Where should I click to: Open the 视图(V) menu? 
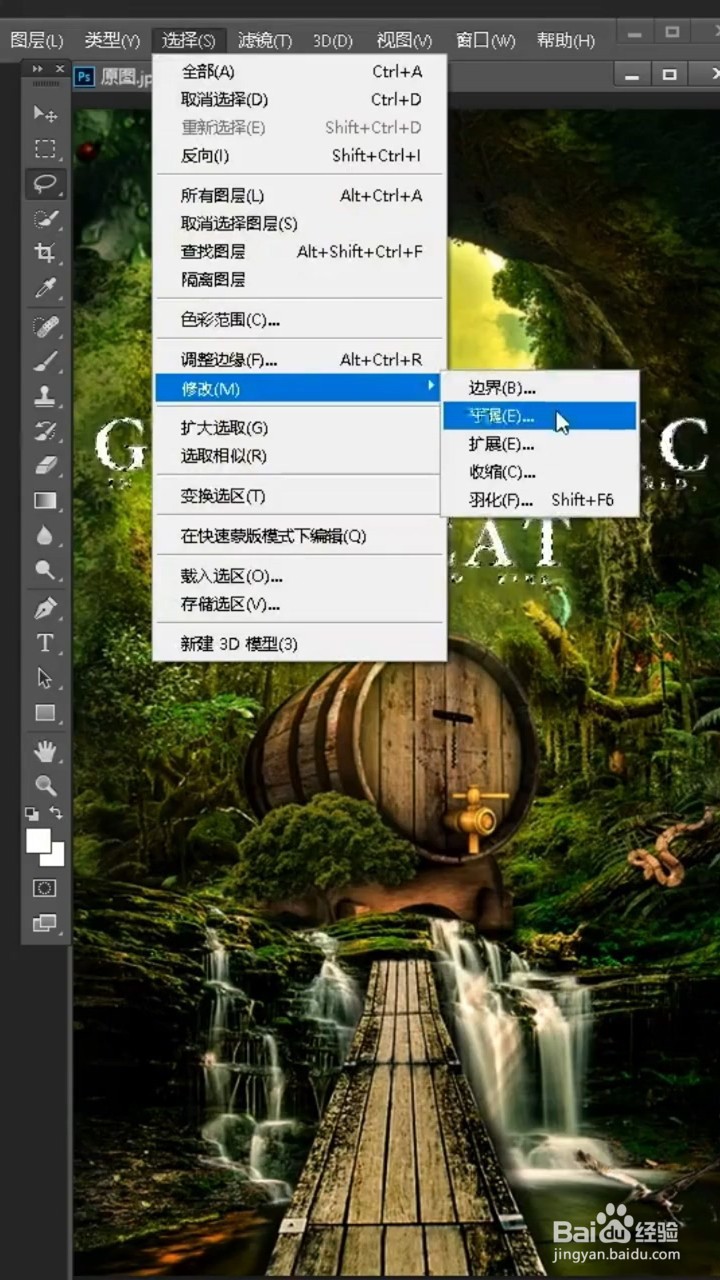404,41
